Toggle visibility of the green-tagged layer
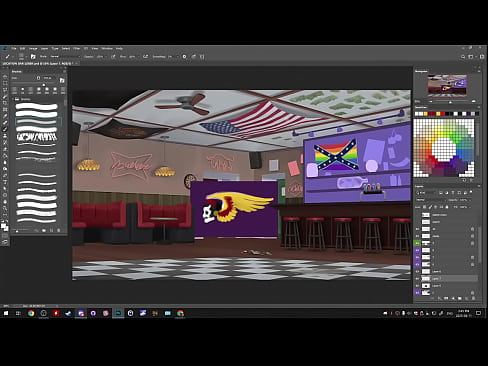Viewport: 488px width, 366px height. point(417,243)
